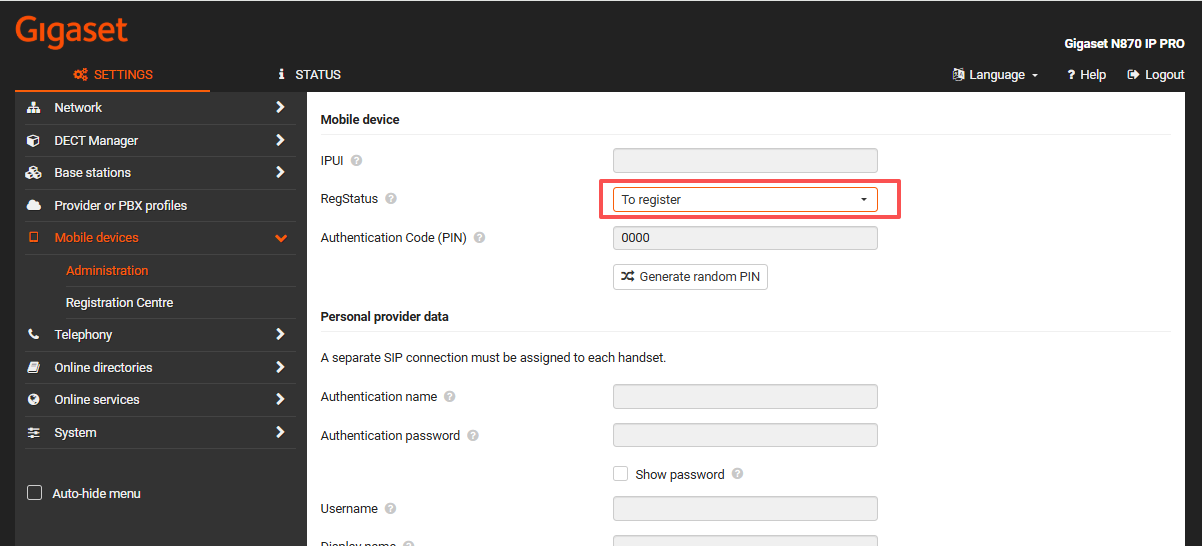The height and width of the screenshot is (546, 1202).
Task: Click the Telephony phone icon
Action: 34,335
